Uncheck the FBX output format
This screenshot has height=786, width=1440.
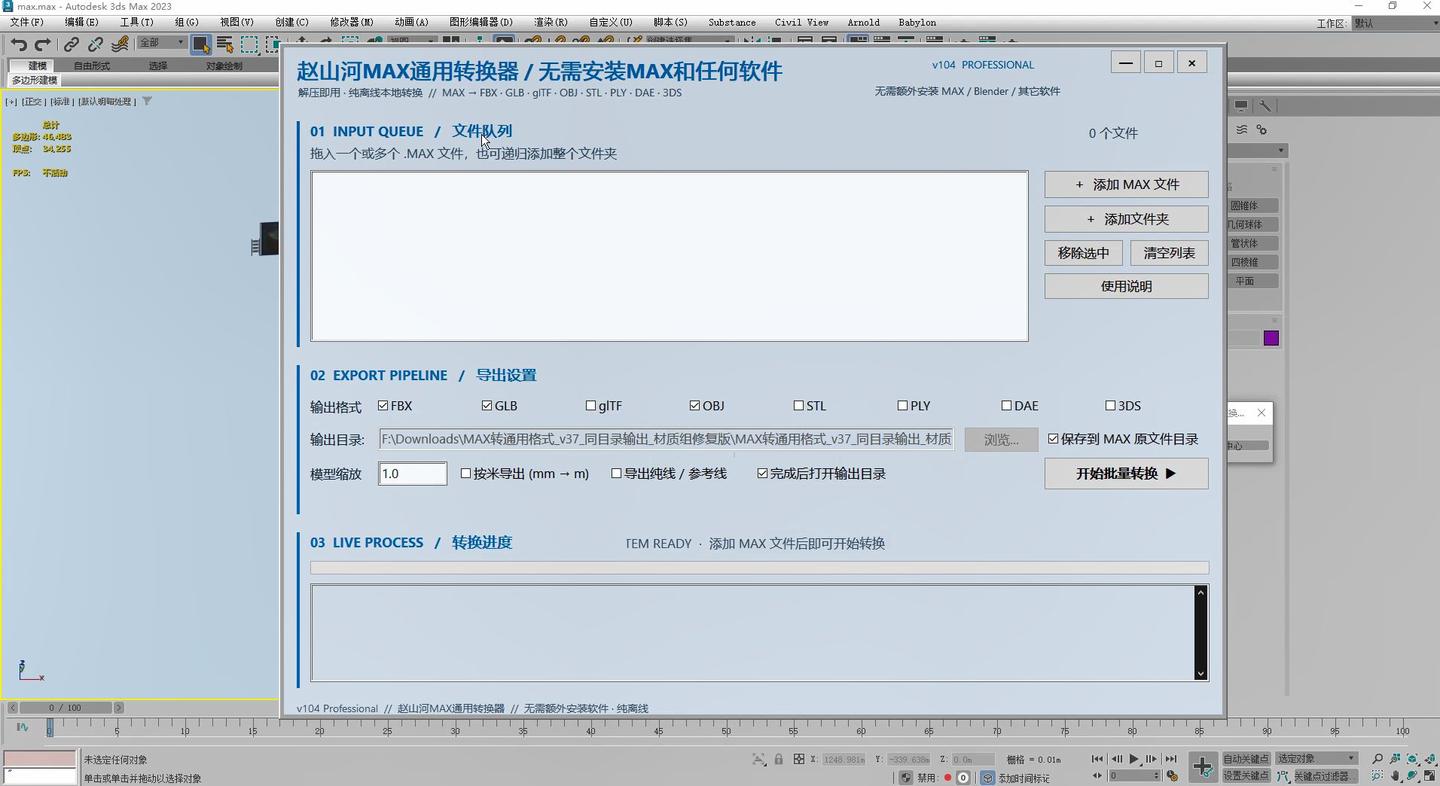[383, 406]
